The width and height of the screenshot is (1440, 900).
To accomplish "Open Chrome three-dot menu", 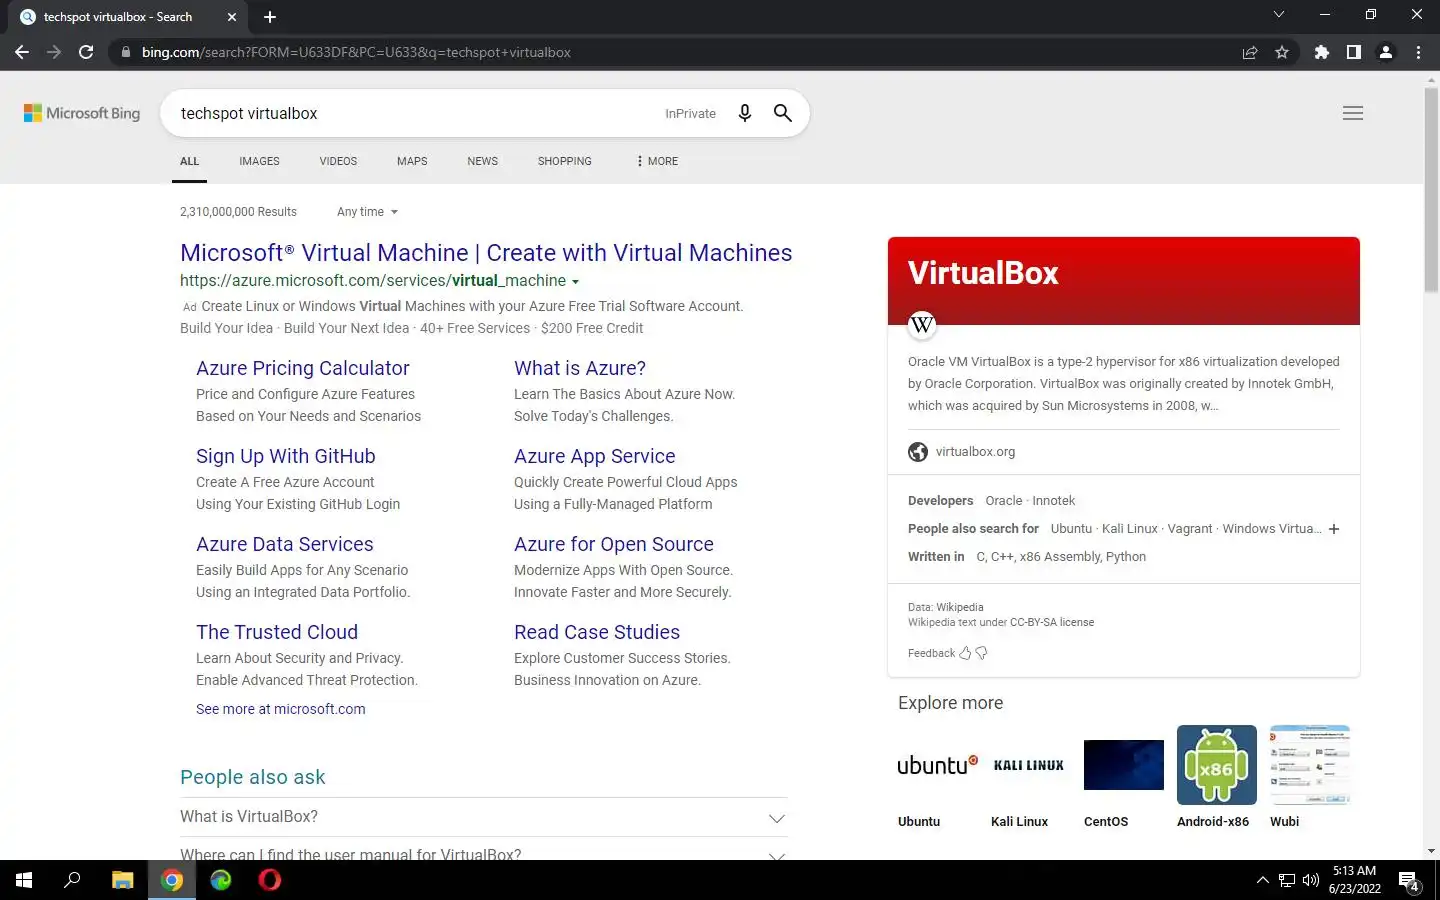I will [x=1418, y=52].
